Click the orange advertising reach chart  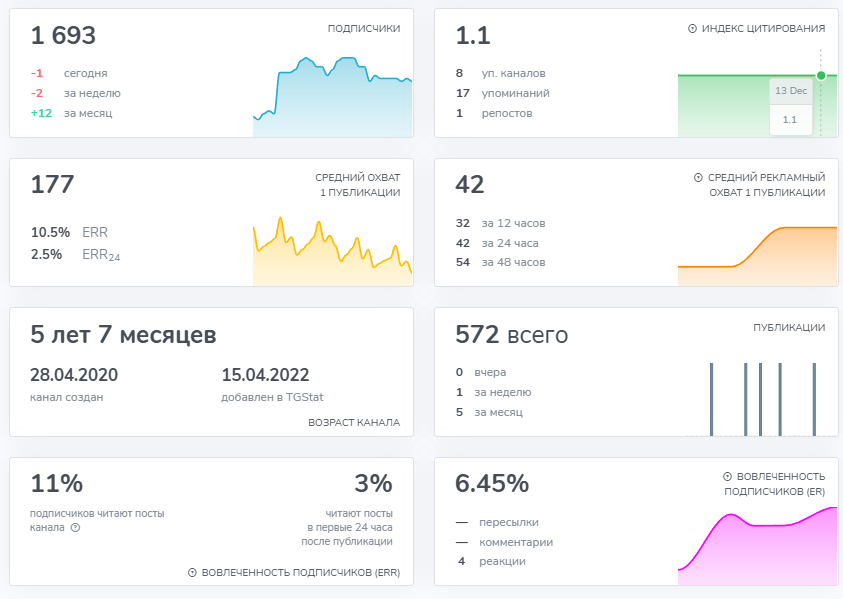pos(757,256)
